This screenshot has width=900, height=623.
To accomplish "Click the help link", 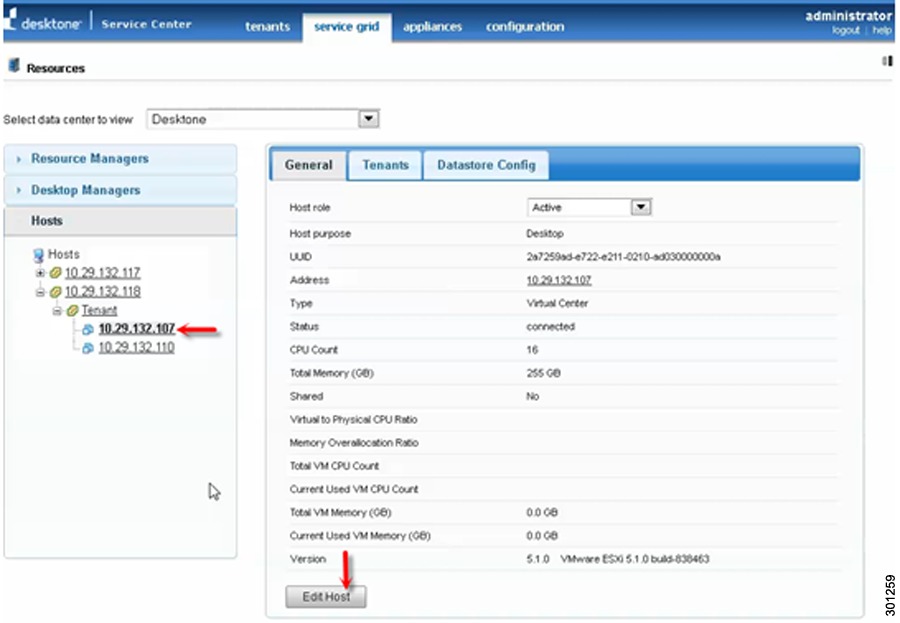I will [882, 30].
